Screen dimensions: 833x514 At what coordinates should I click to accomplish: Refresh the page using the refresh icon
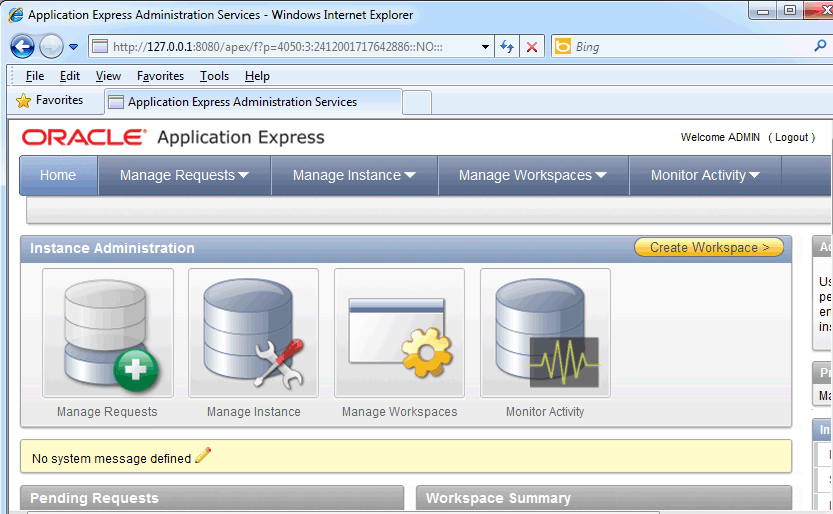pos(507,47)
